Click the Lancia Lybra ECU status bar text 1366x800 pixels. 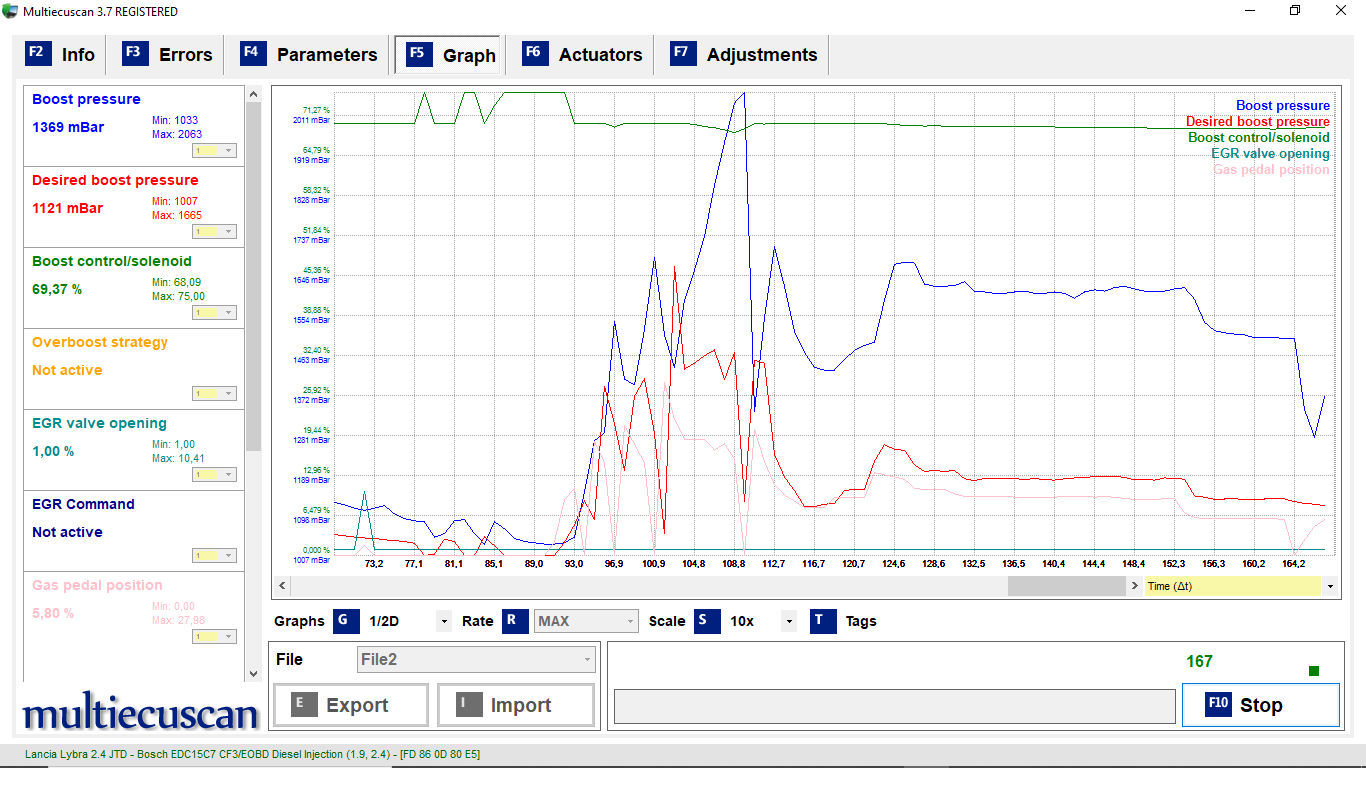(x=252, y=754)
